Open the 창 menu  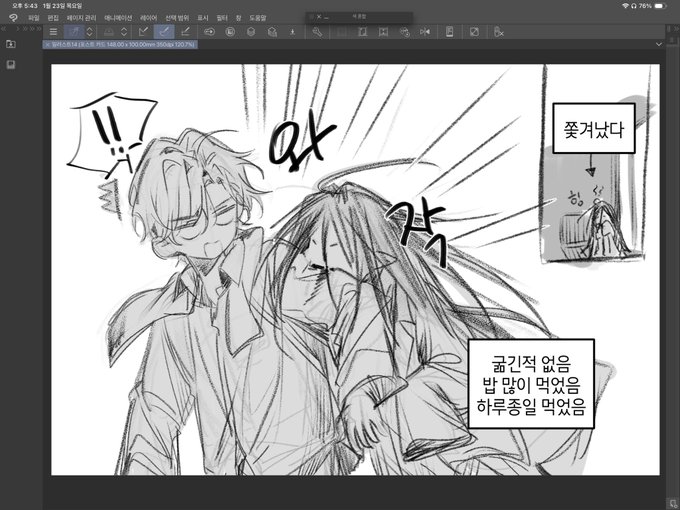tap(239, 18)
